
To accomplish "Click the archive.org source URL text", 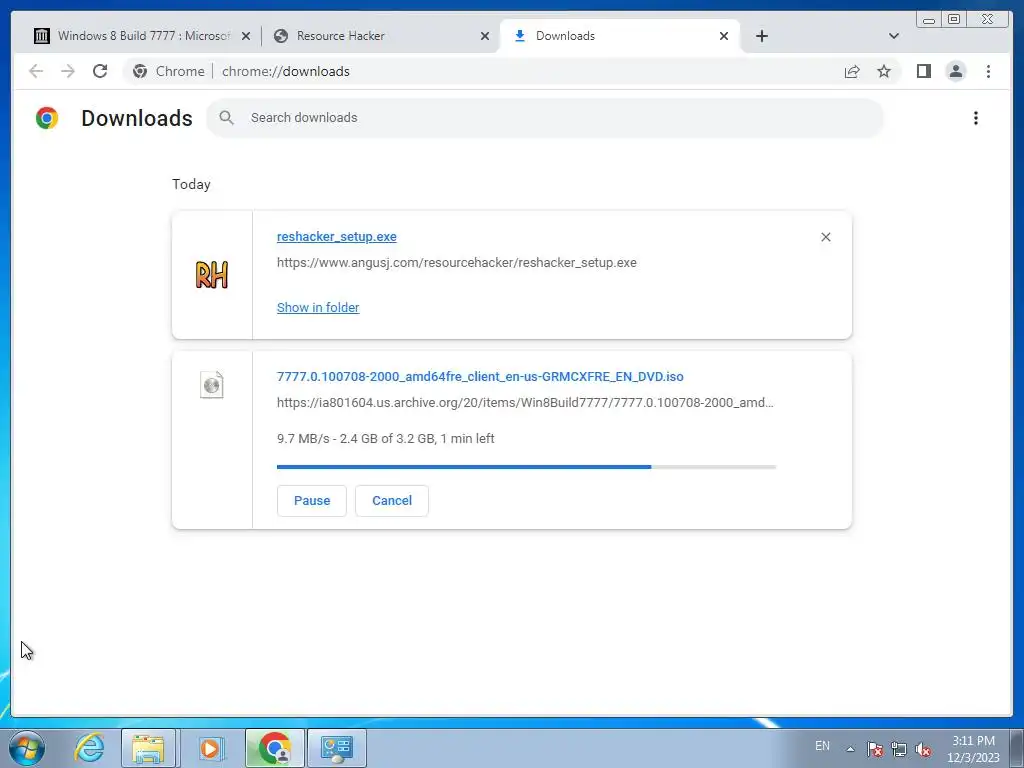I will click(525, 403).
